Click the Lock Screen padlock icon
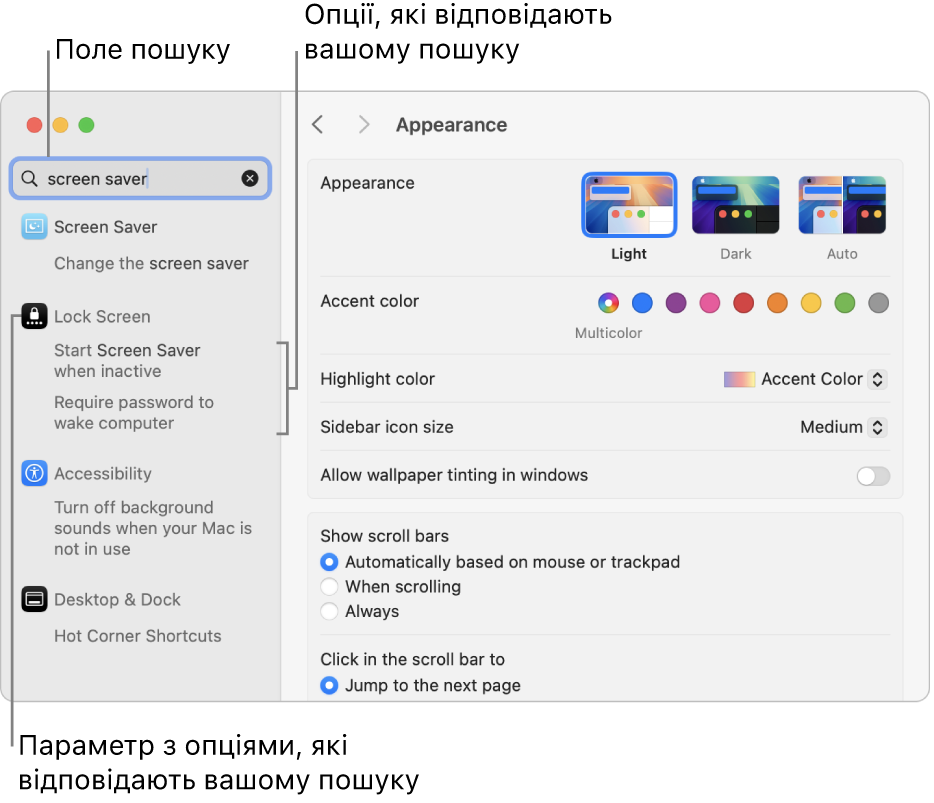This screenshot has width=934, height=803. point(34,316)
